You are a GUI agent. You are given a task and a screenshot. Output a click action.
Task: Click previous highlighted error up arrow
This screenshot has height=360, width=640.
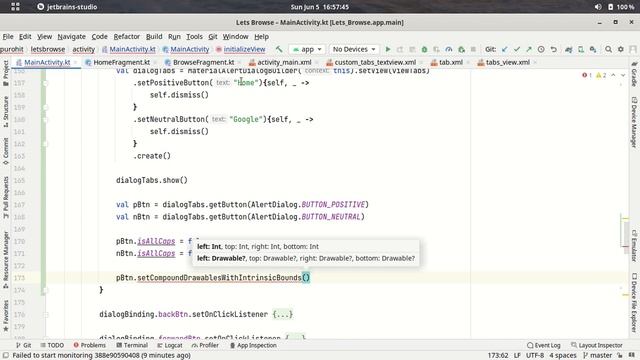613,75
